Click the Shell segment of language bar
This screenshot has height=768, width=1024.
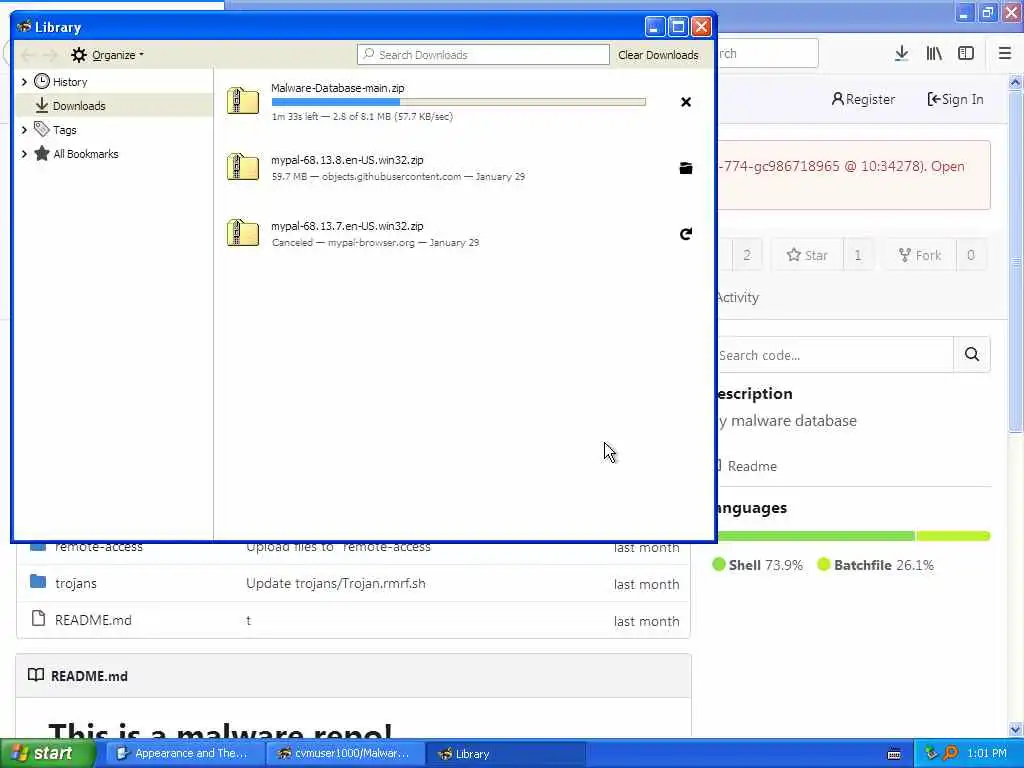coord(816,536)
